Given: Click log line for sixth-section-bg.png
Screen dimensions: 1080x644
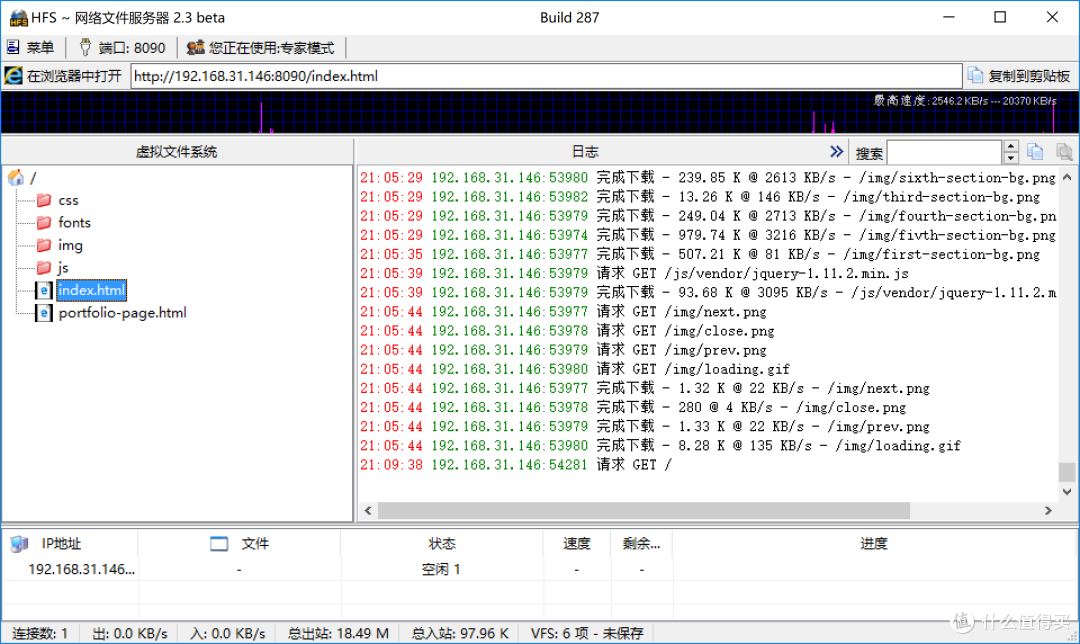Looking at the screenshot, I should tap(707, 178).
